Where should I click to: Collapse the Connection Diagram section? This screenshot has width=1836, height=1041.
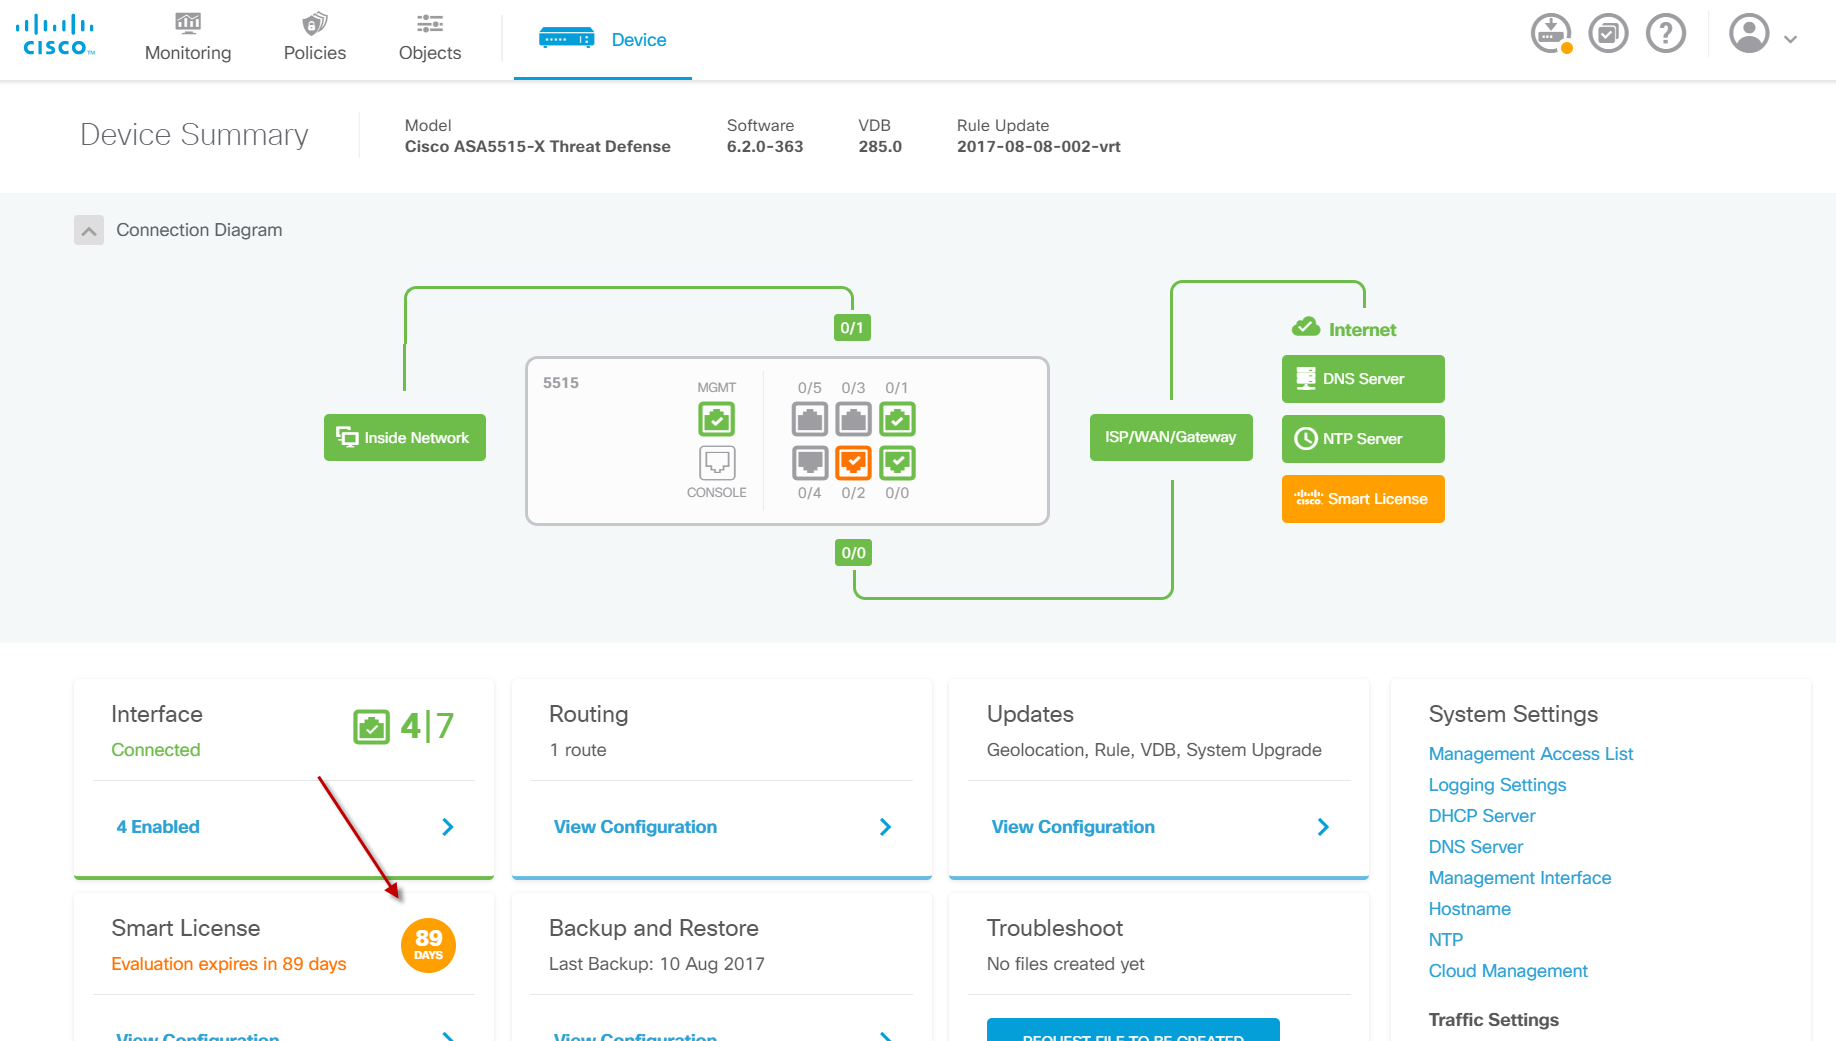click(x=89, y=230)
